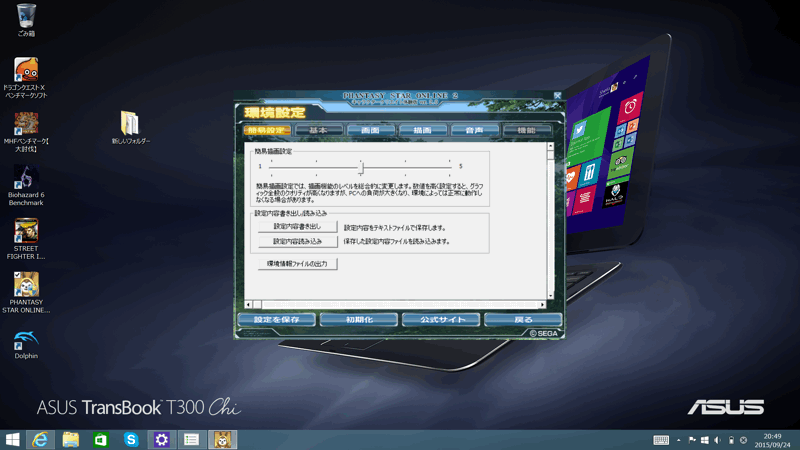
Task: Select the Dolphin emulator desktop icon
Action: (26, 339)
